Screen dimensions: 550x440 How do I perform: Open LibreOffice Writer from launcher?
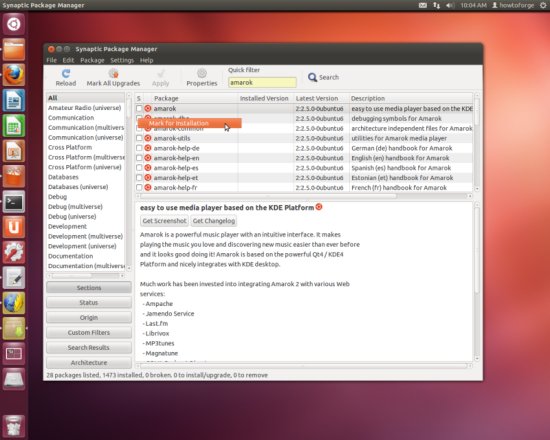[14, 100]
